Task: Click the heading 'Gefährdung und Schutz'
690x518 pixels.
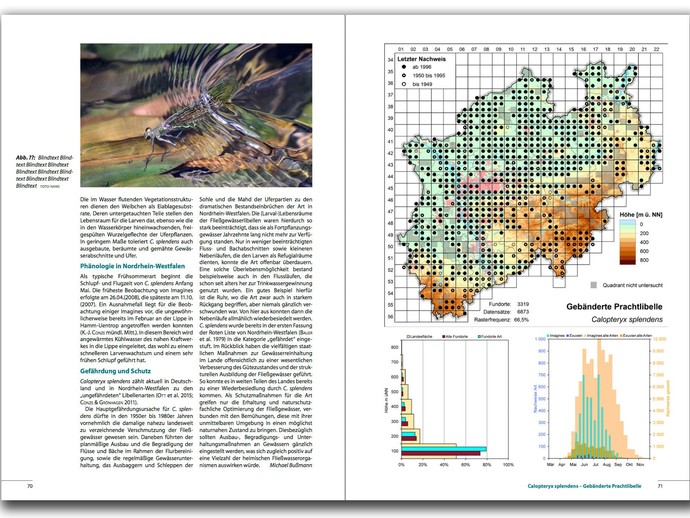Action: [x=115, y=371]
